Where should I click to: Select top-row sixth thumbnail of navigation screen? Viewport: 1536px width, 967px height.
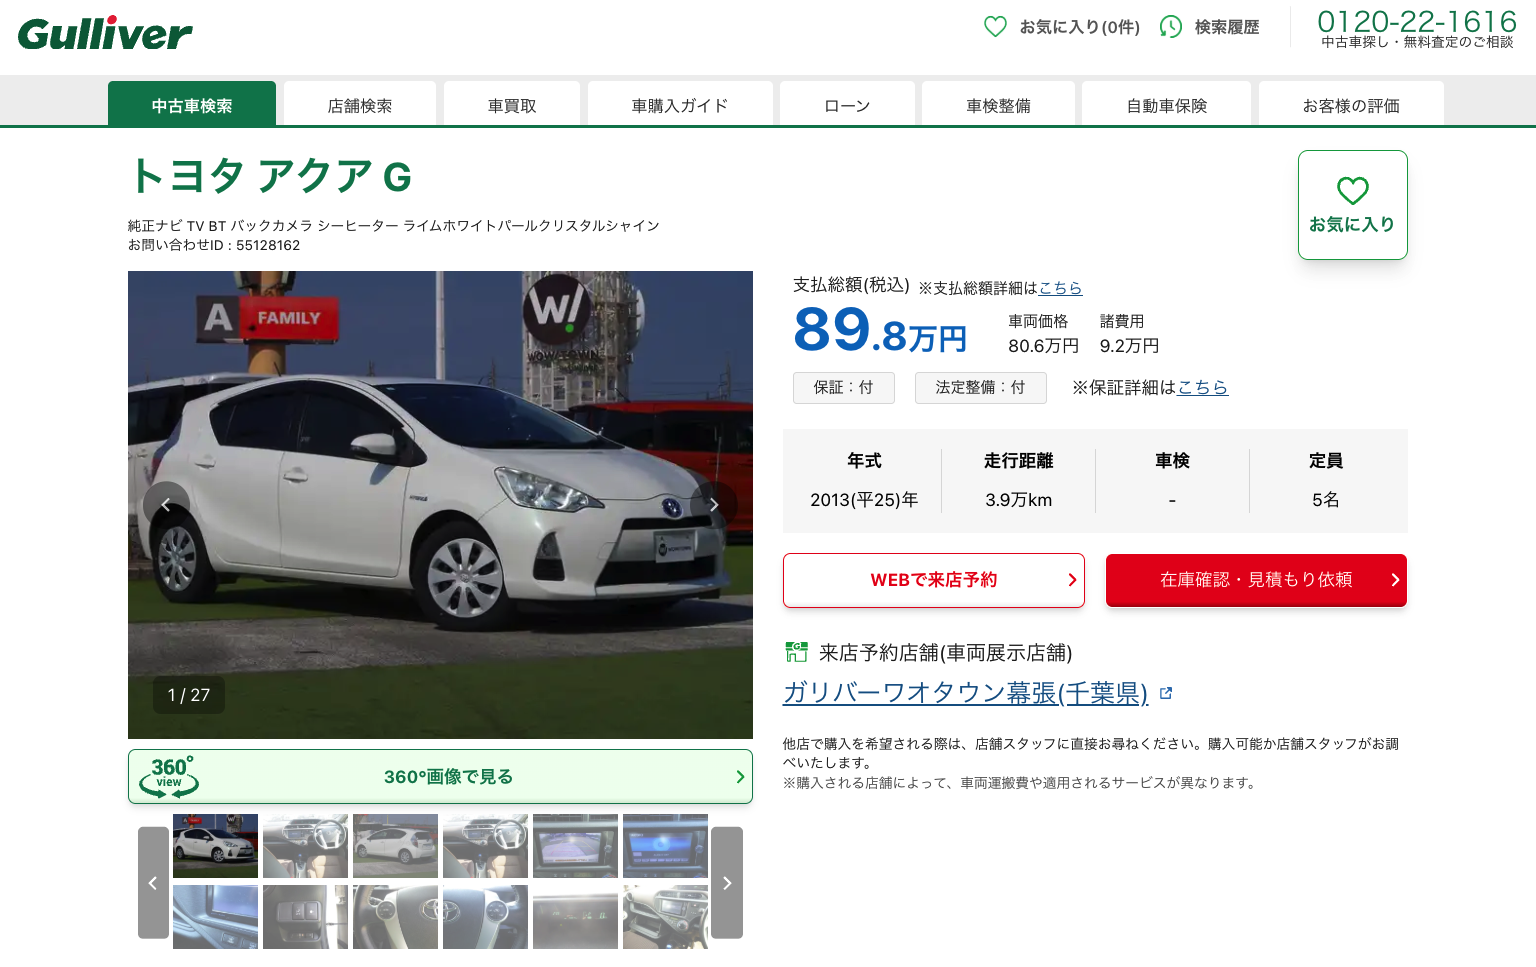[x=665, y=846]
